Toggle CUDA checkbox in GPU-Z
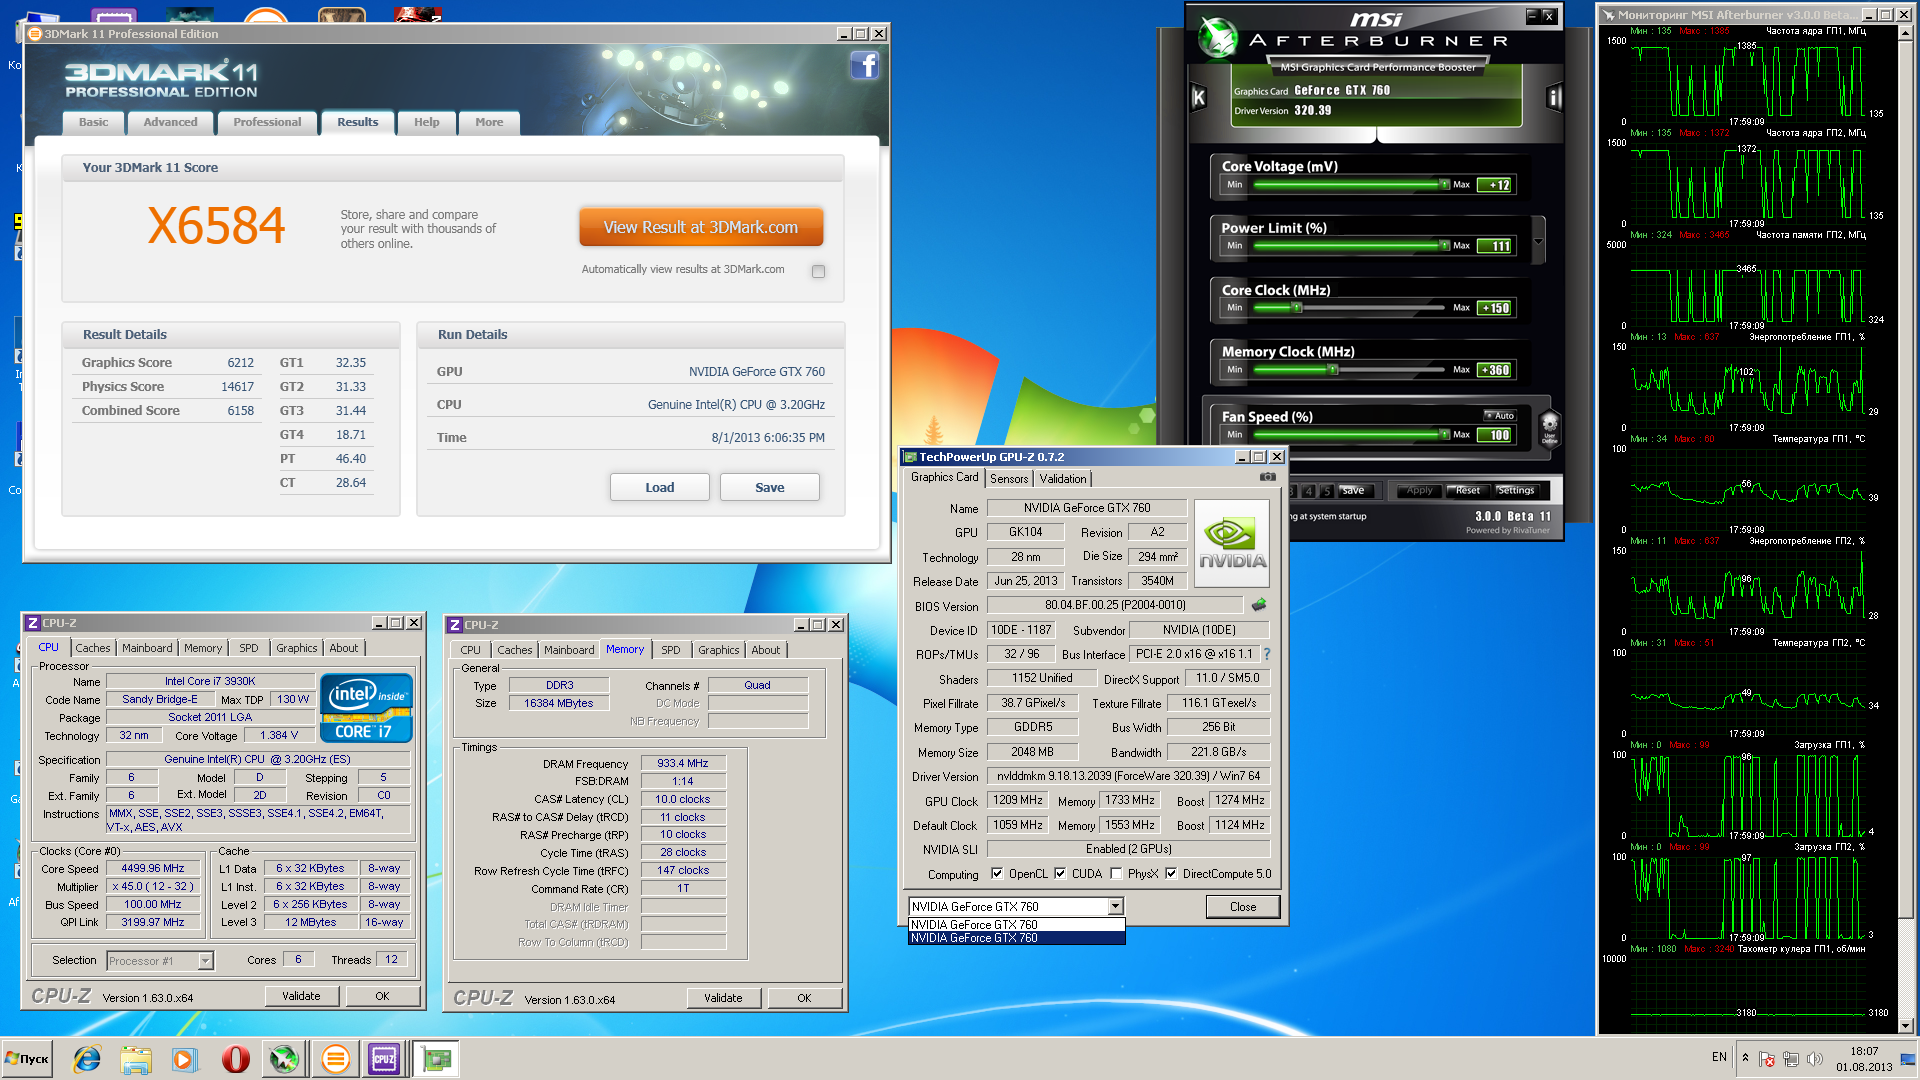Image resolution: width=1920 pixels, height=1080 pixels. point(1060,874)
